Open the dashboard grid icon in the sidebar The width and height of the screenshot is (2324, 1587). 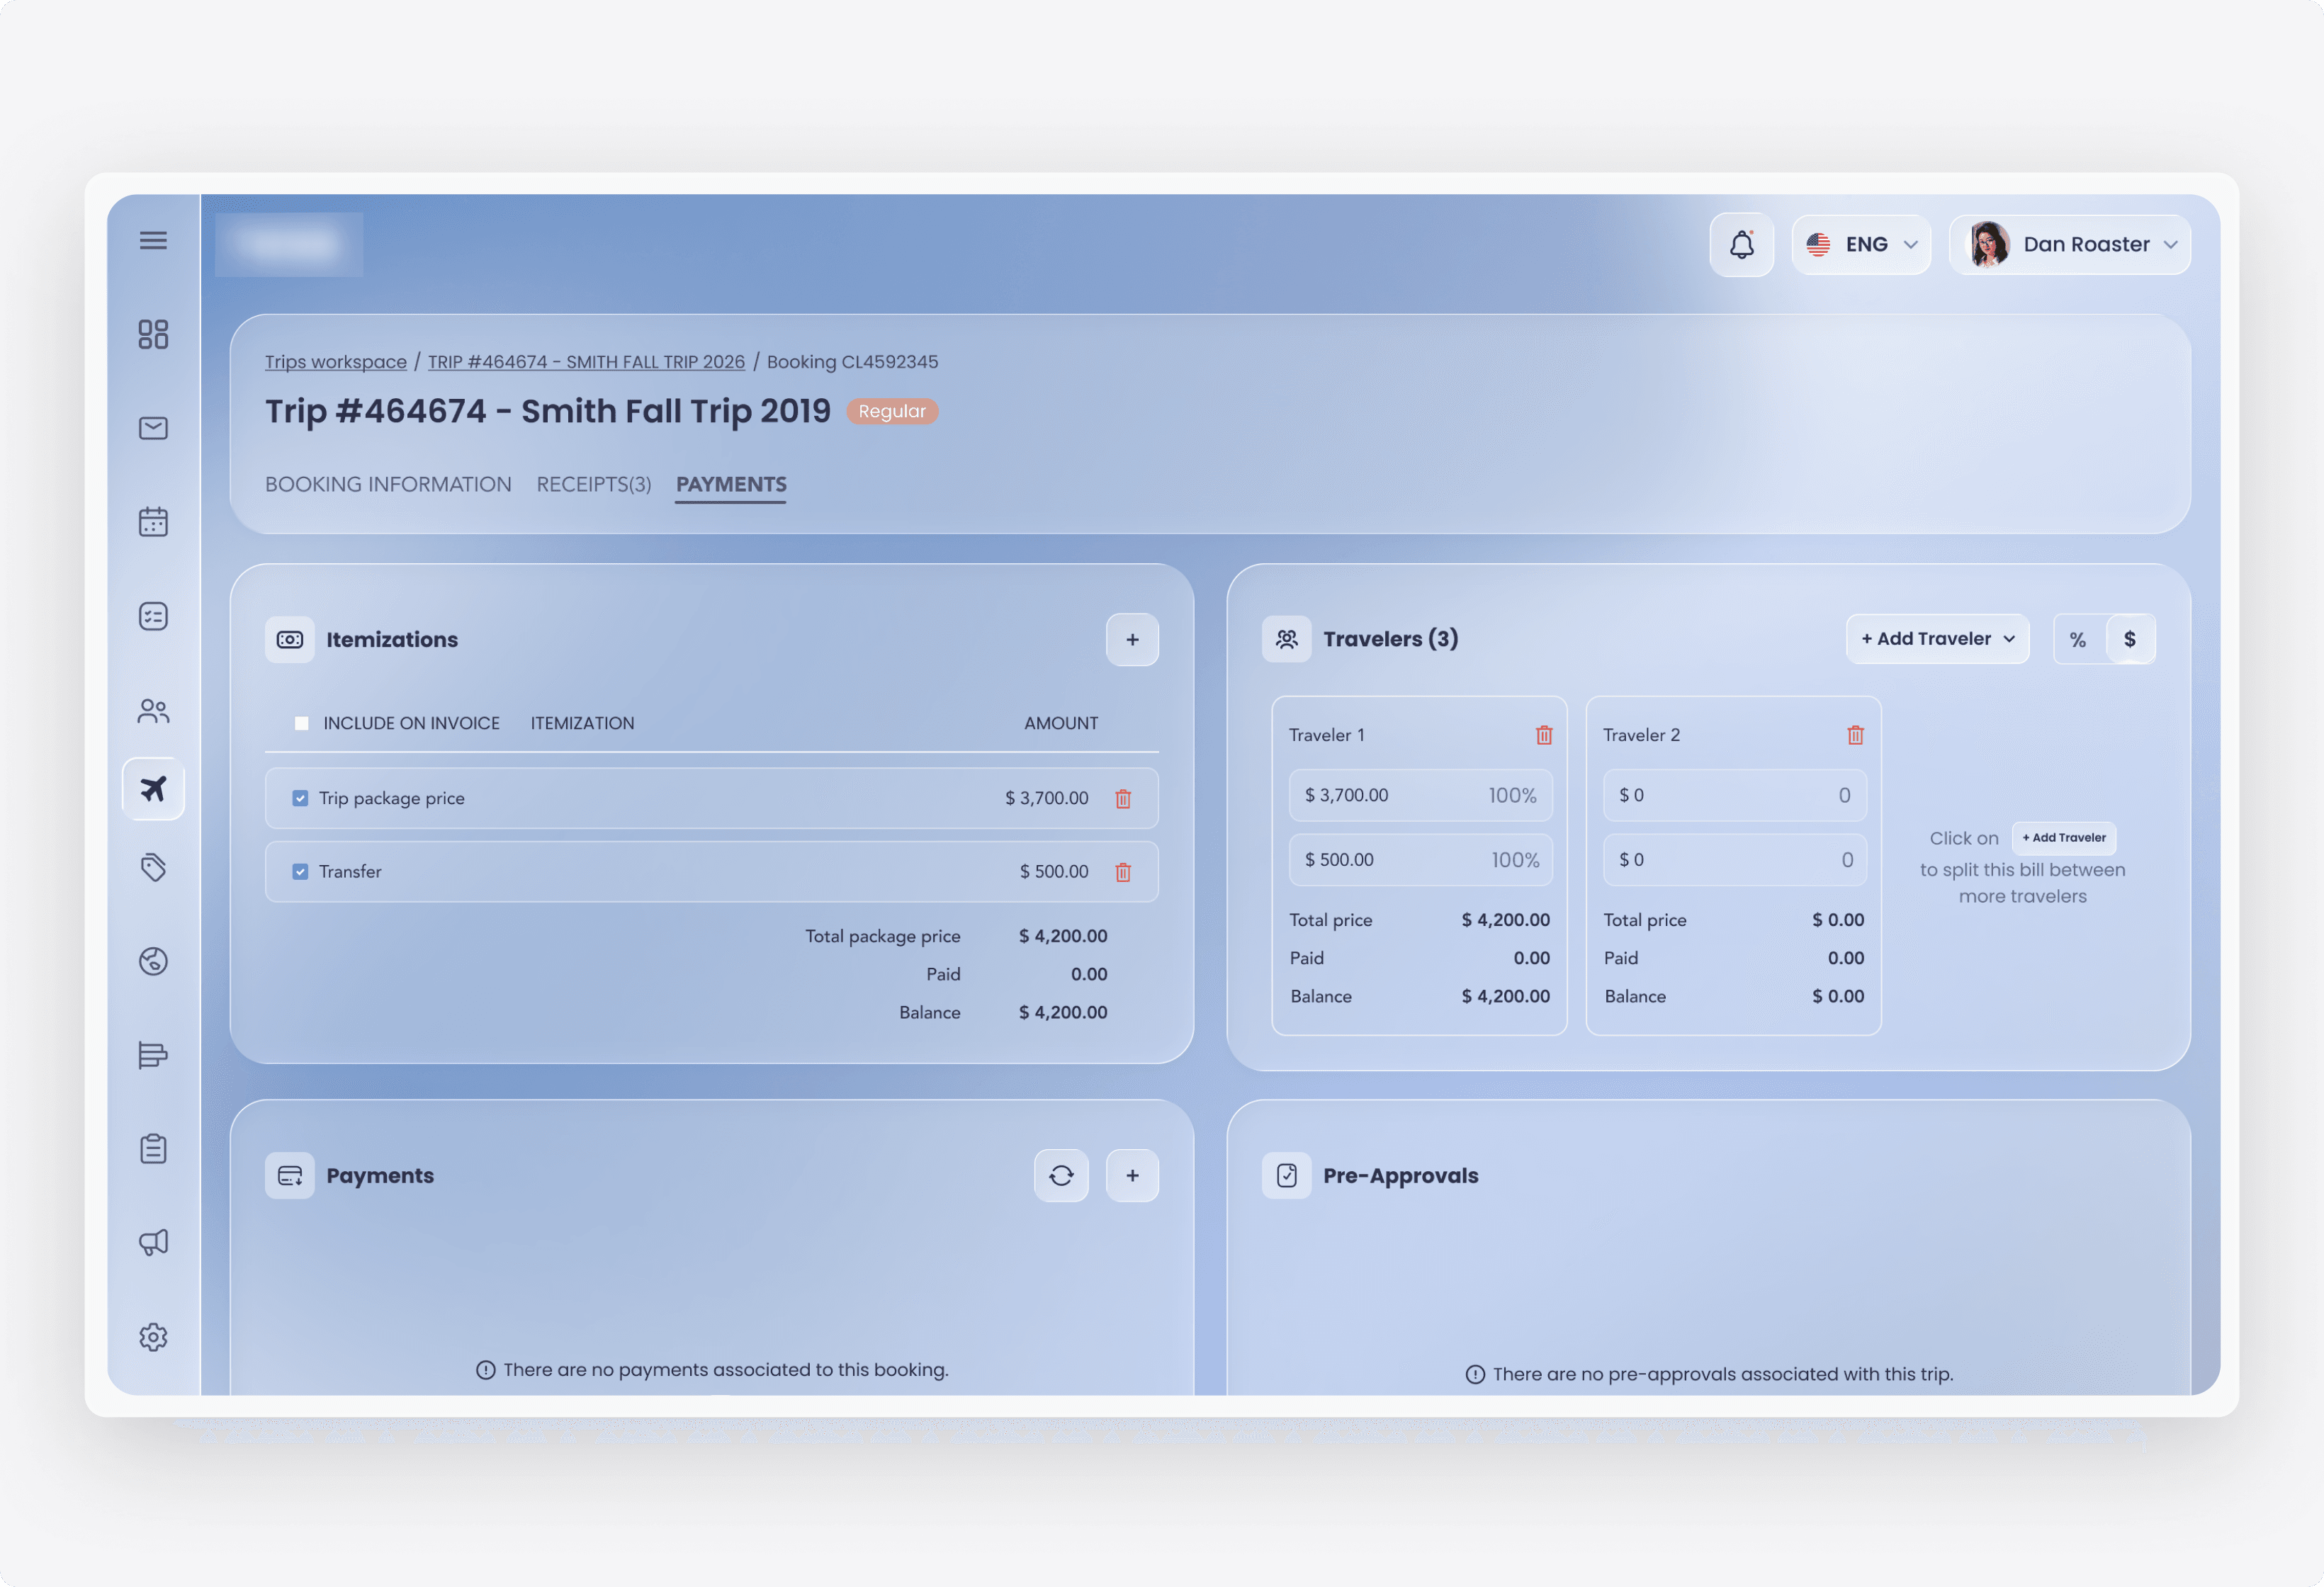153,334
